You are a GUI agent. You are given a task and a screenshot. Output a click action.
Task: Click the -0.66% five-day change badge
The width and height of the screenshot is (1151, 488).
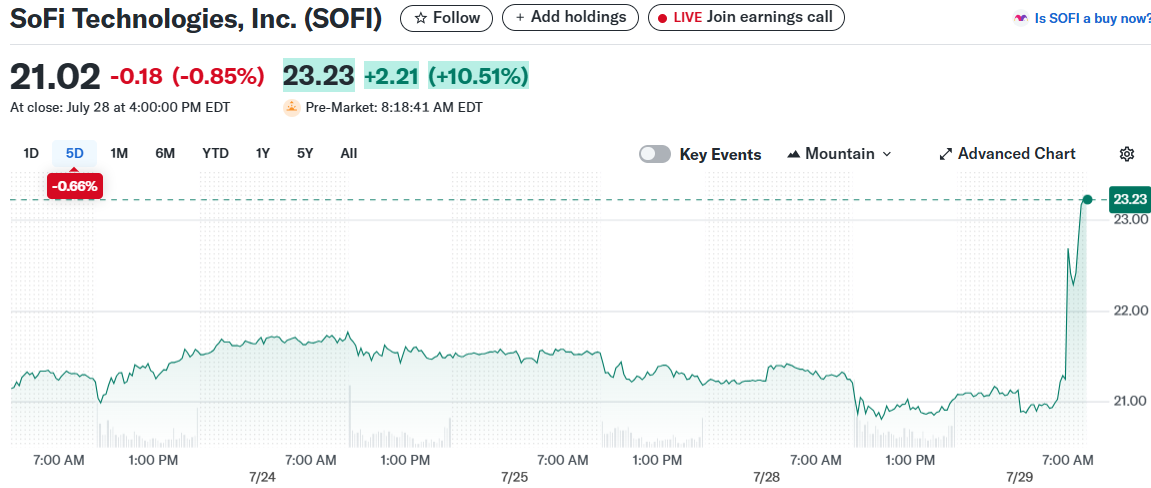[75, 186]
